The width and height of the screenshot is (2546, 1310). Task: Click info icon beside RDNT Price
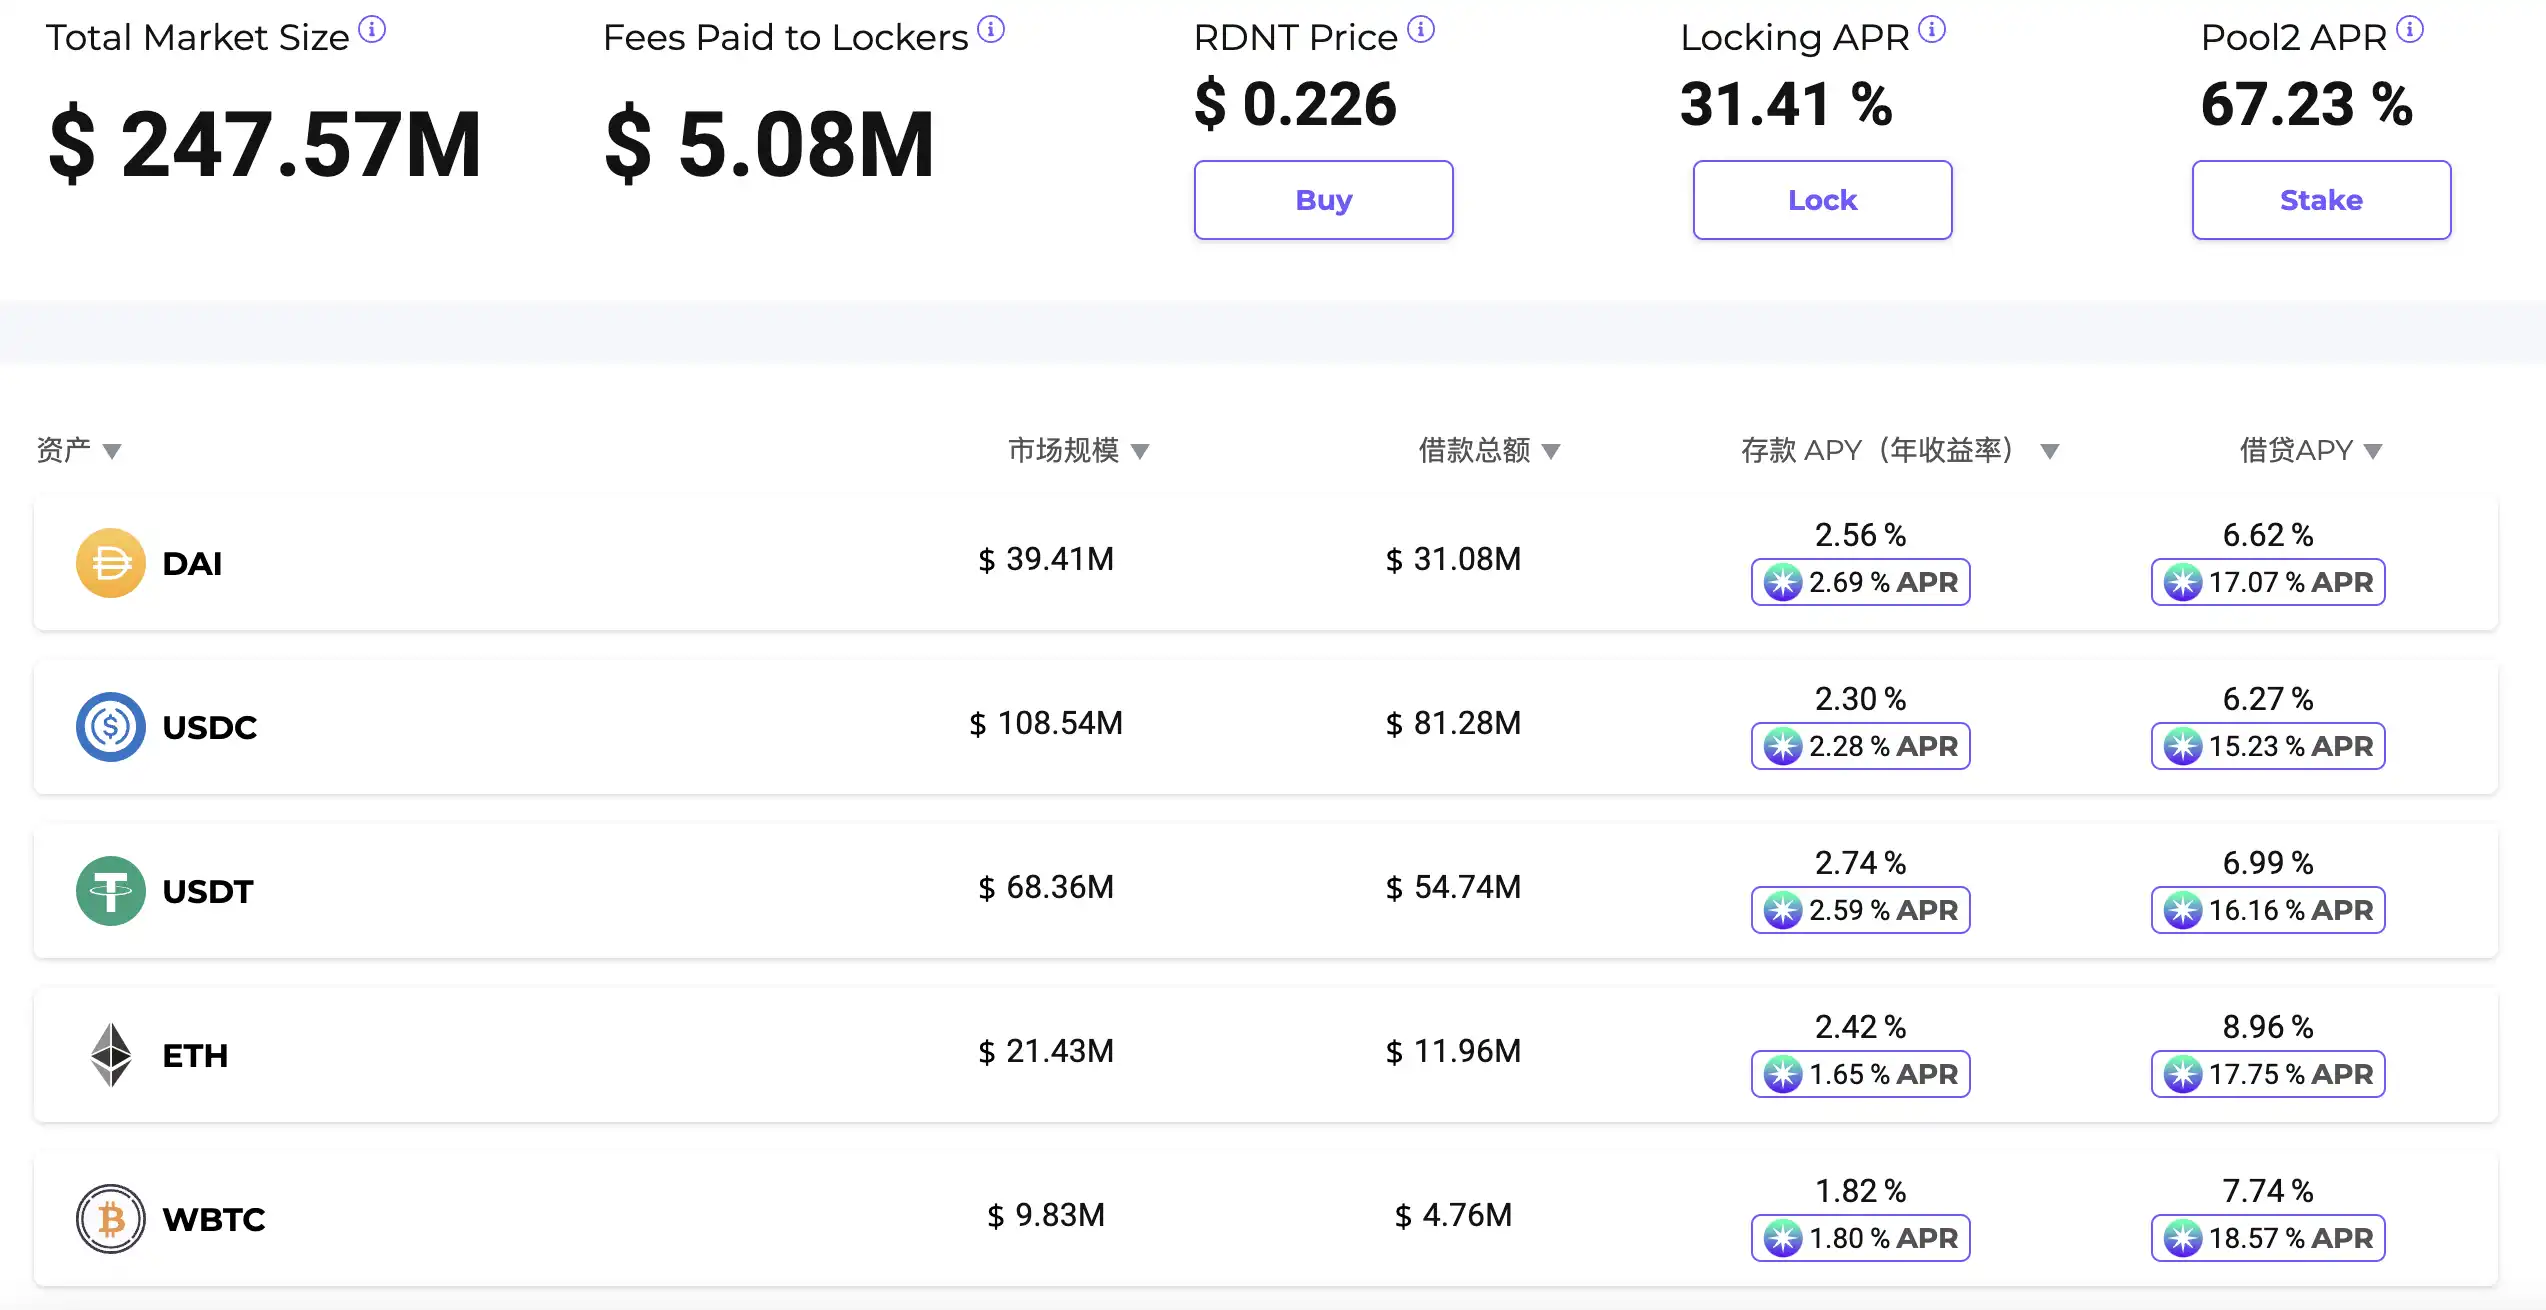click(1421, 30)
